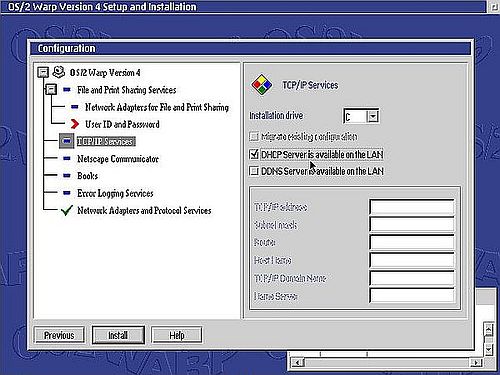The width and height of the screenshot is (500, 375).
Task: Click the highlighted icon next to TCP/IP Services
Action: click(67, 141)
